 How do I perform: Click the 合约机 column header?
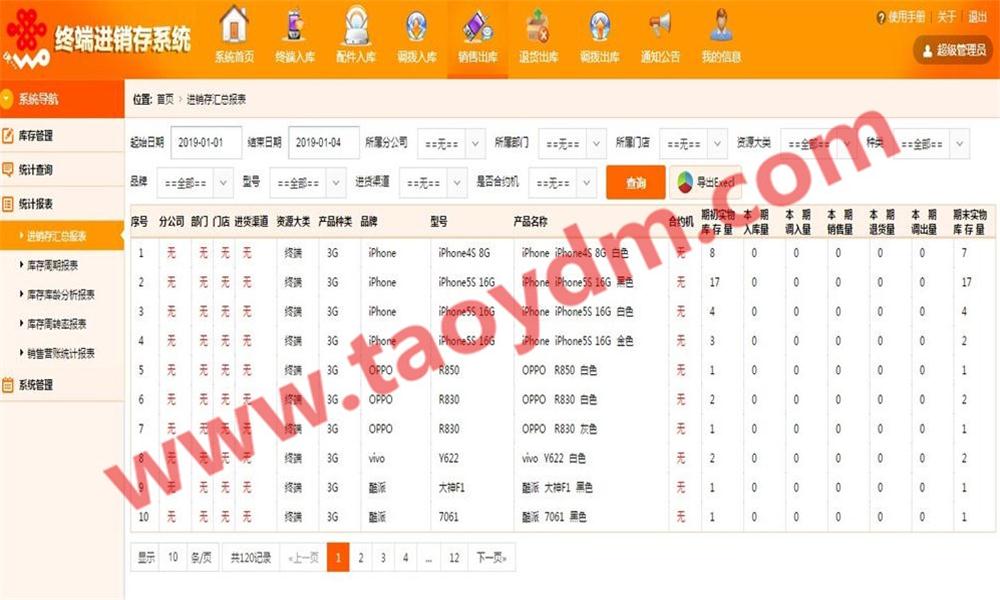(x=680, y=222)
